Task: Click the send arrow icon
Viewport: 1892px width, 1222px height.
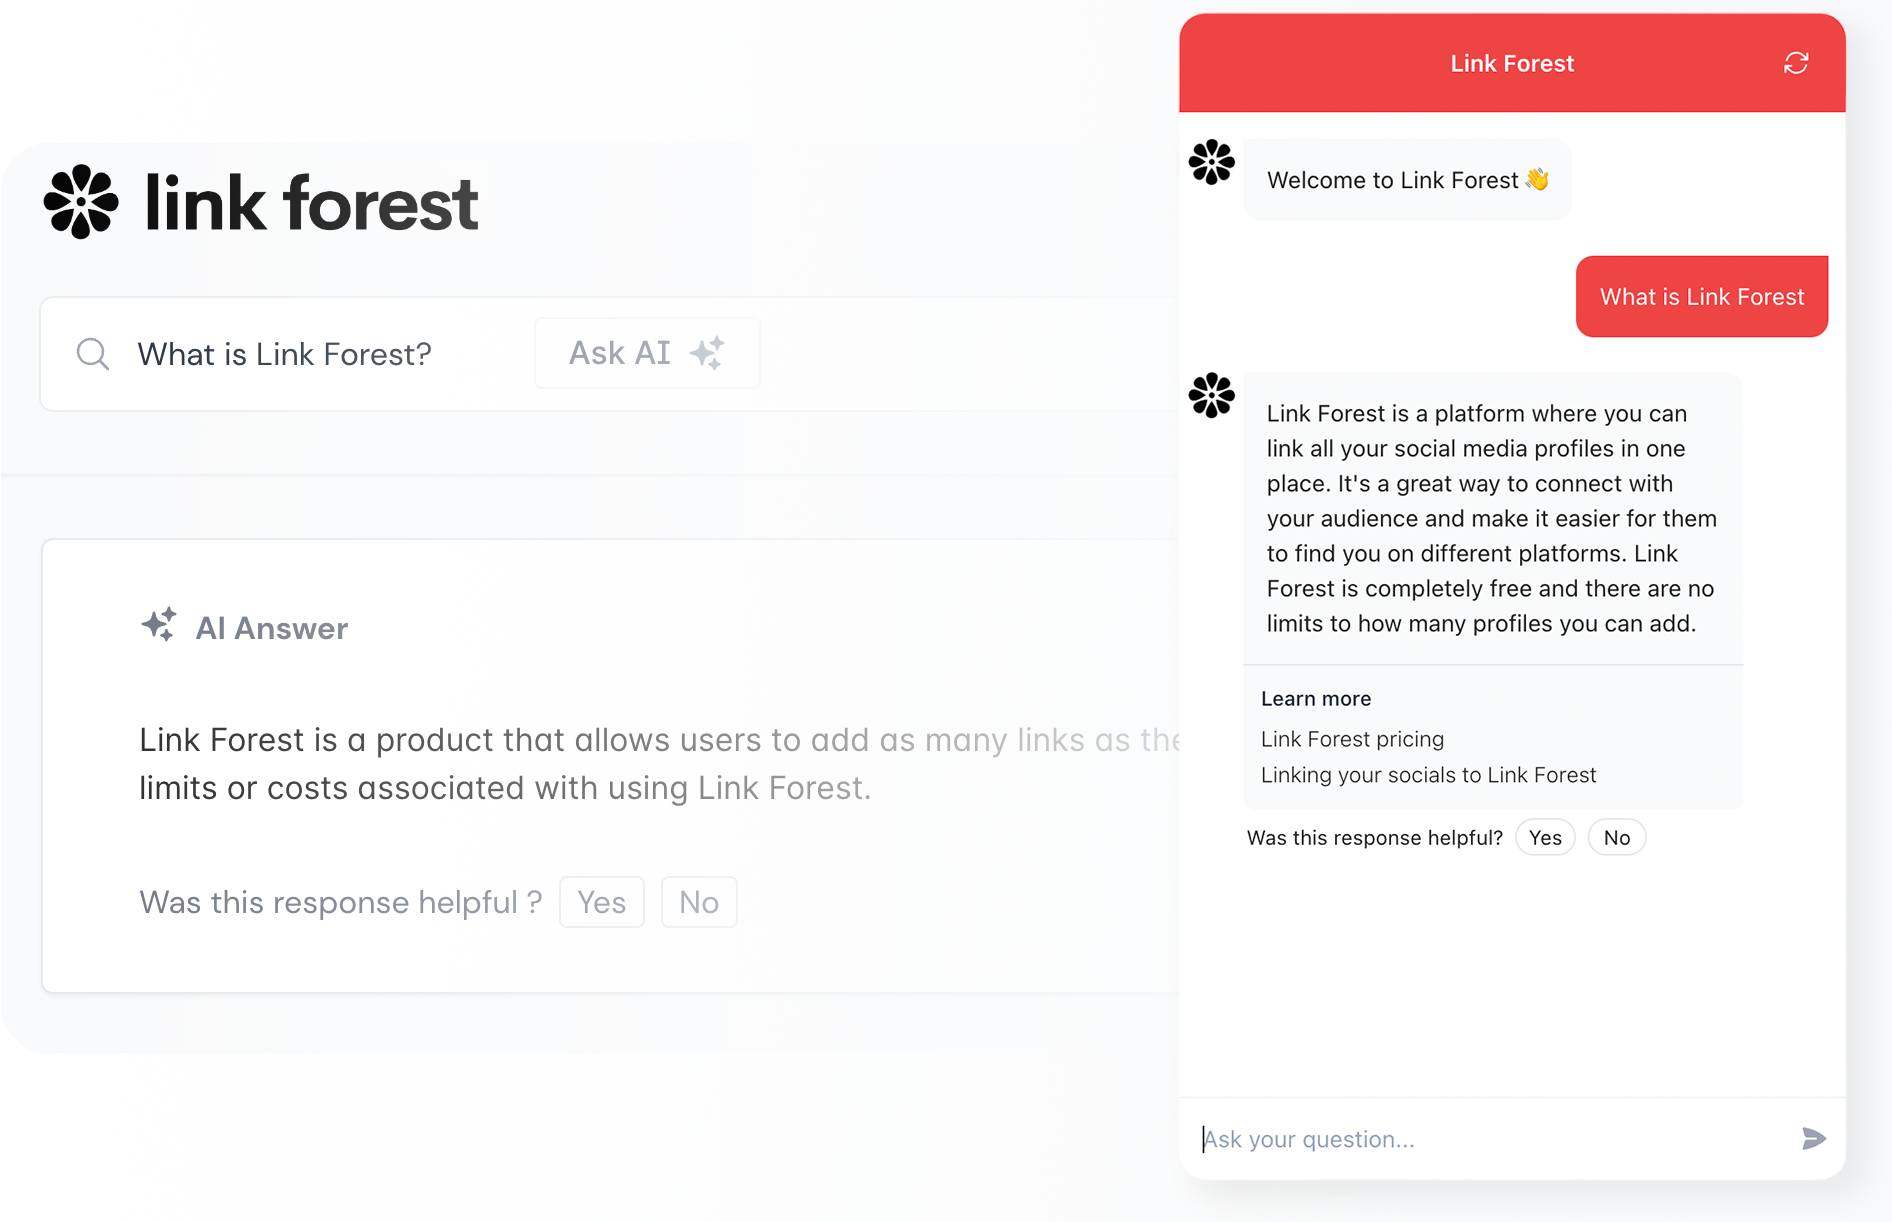Action: tap(1814, 1138)
